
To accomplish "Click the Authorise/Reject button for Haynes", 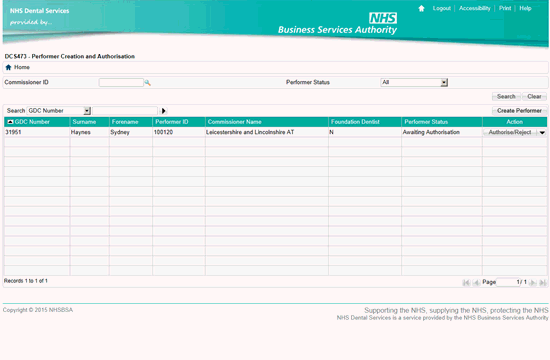I will [x=510, y=133].
